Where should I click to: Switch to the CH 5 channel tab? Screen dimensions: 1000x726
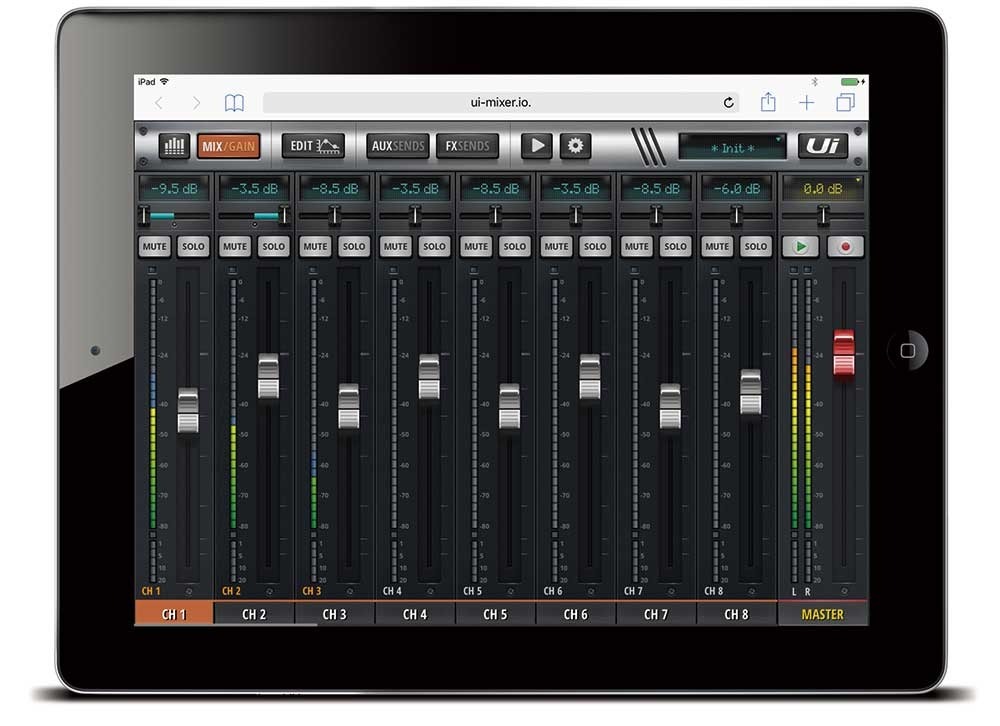494,613
